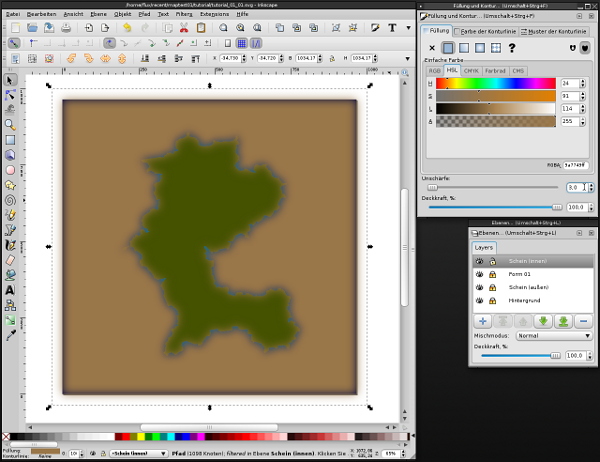The height and width of the screenshot is (462, 600).
Task: Hide the Form 01 layer
Action: click(479, 274)
